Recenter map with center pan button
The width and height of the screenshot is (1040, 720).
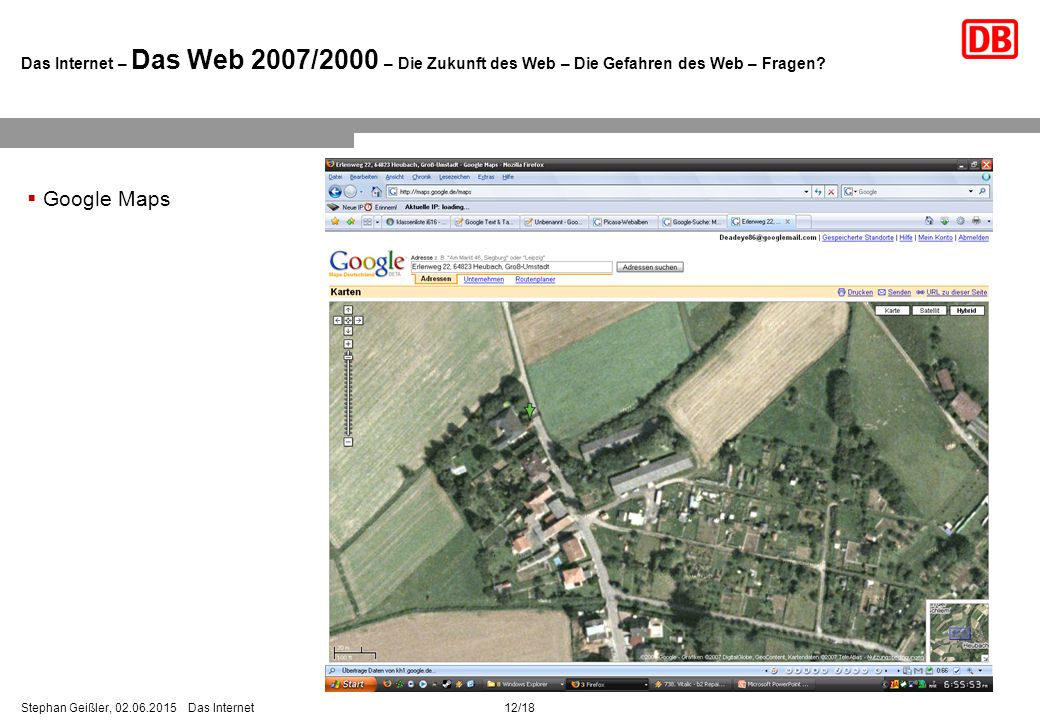[348, 320]
